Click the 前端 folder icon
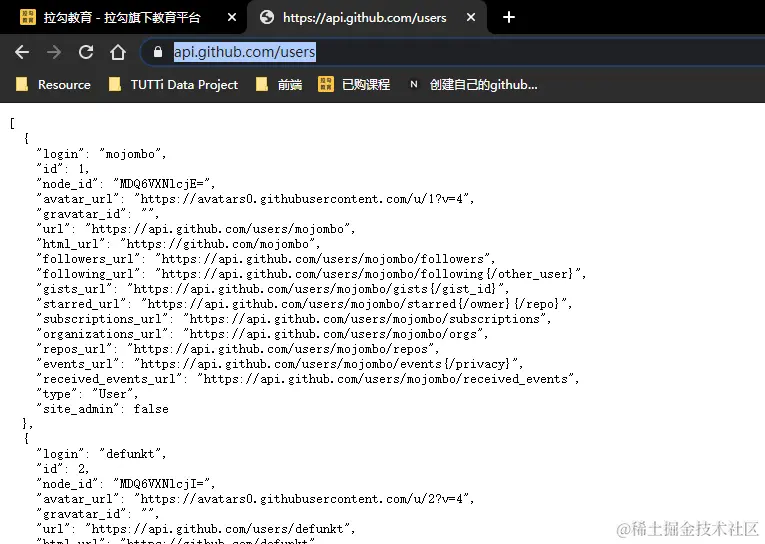Screen dimensions: 765x544 [262, 84]
